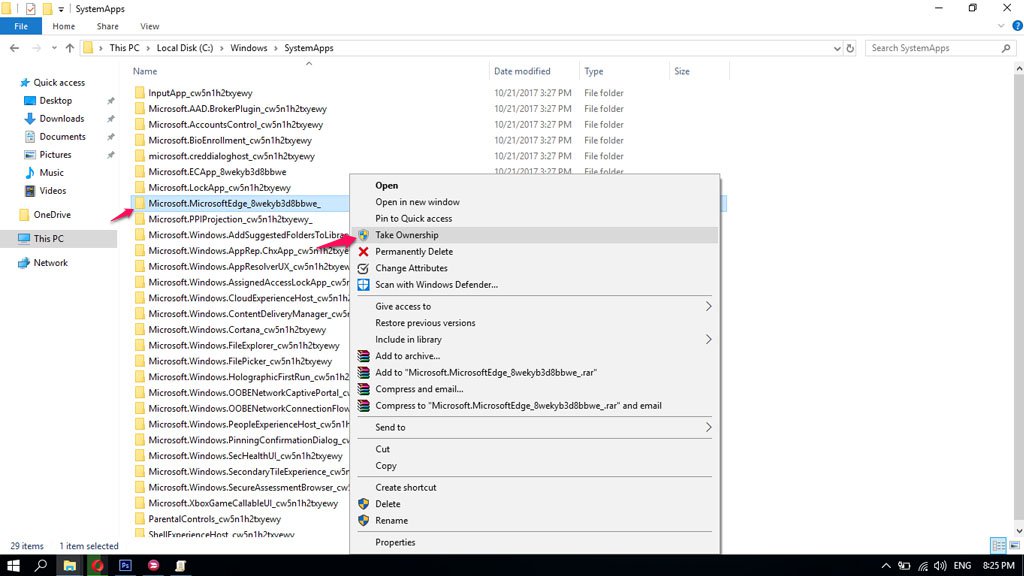
Task: Click the Take Ownership shield icon
Action: pyautogui.click(x=364, y=235)
